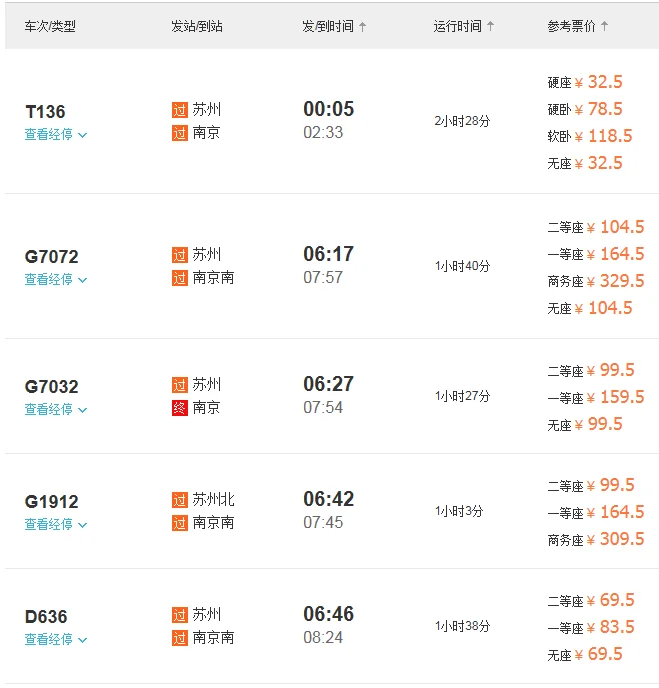Viewport: 659px width, 688px height.
Task: Click the sort arrow next to 运行时间
Action: click(490, 27)
